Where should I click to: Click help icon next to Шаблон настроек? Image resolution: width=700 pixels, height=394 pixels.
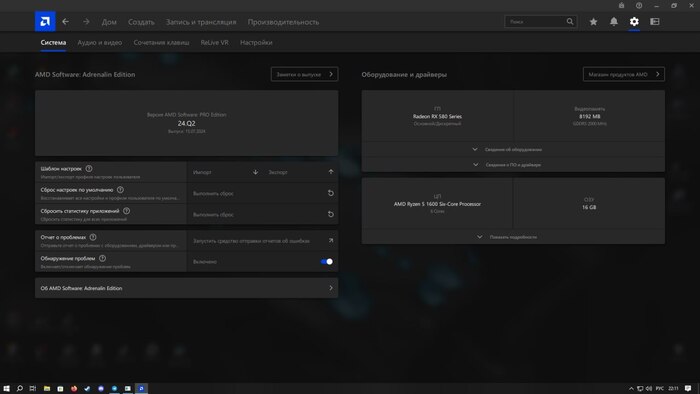point(89,169)
